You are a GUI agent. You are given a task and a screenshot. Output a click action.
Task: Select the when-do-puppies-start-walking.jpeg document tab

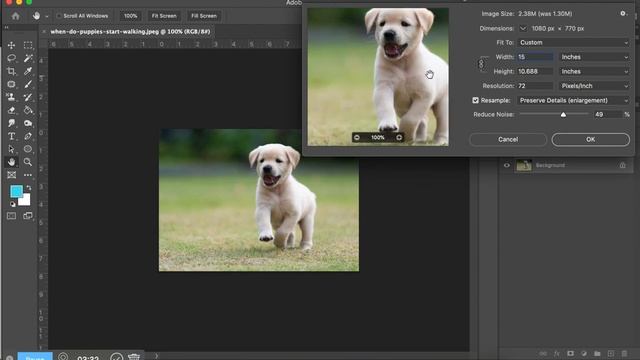130,31
